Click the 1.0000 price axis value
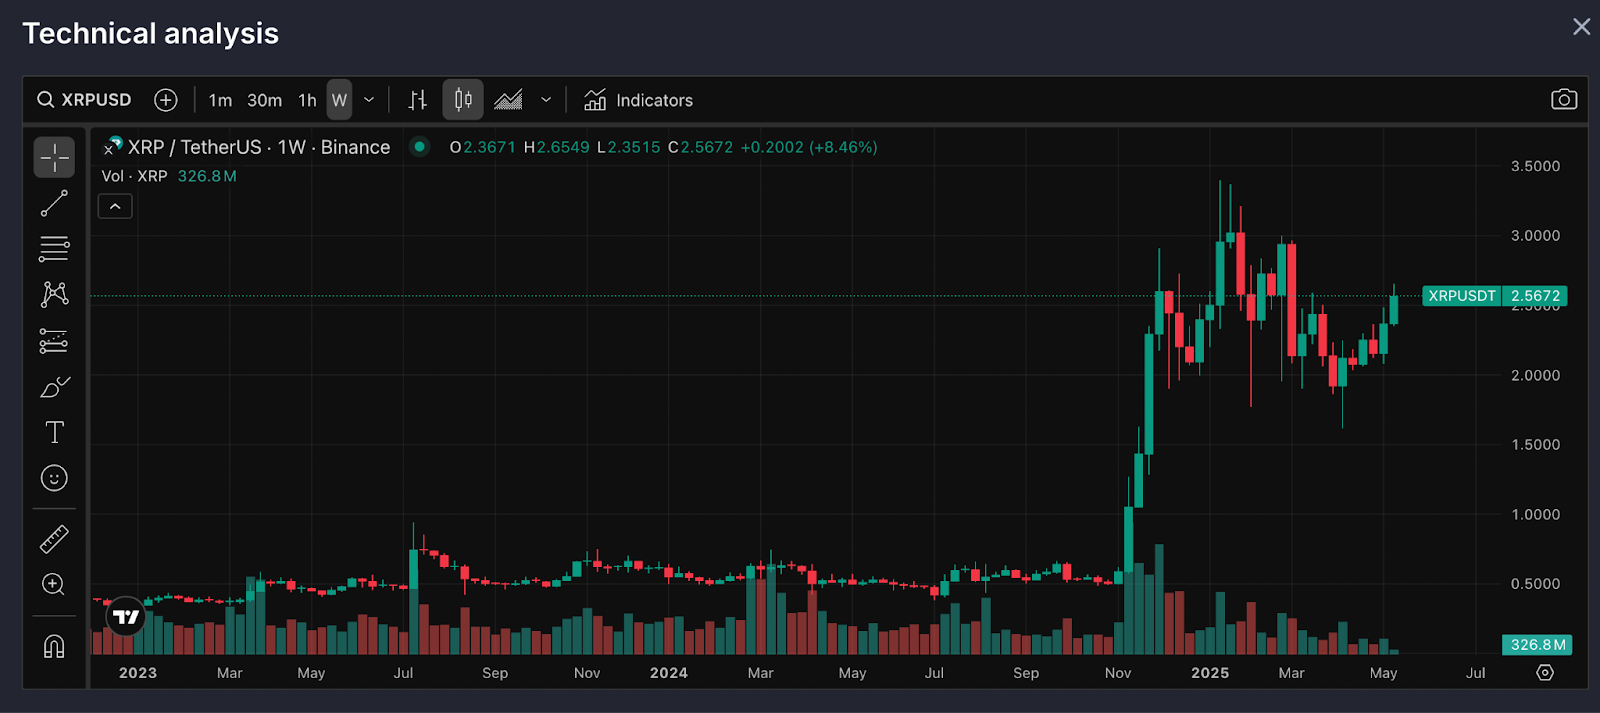This screenshot has height=713, width=1600. (1535, 514)
